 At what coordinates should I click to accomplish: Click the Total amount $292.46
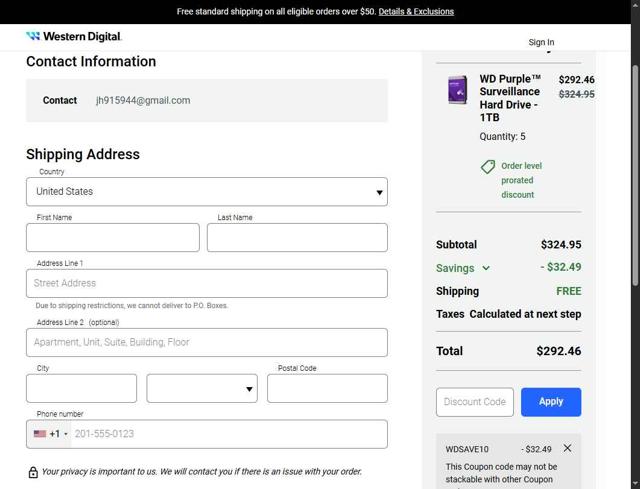(558, 351)
